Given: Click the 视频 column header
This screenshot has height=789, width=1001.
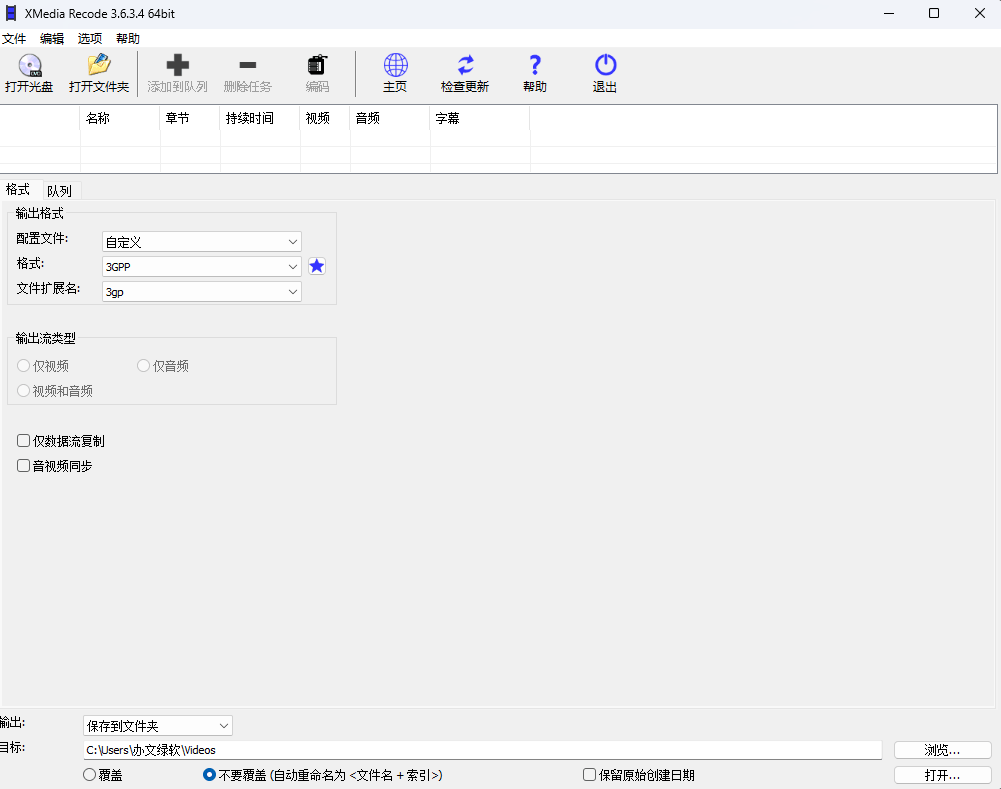Looking at the screenshot, I should [x=325, y=118].
